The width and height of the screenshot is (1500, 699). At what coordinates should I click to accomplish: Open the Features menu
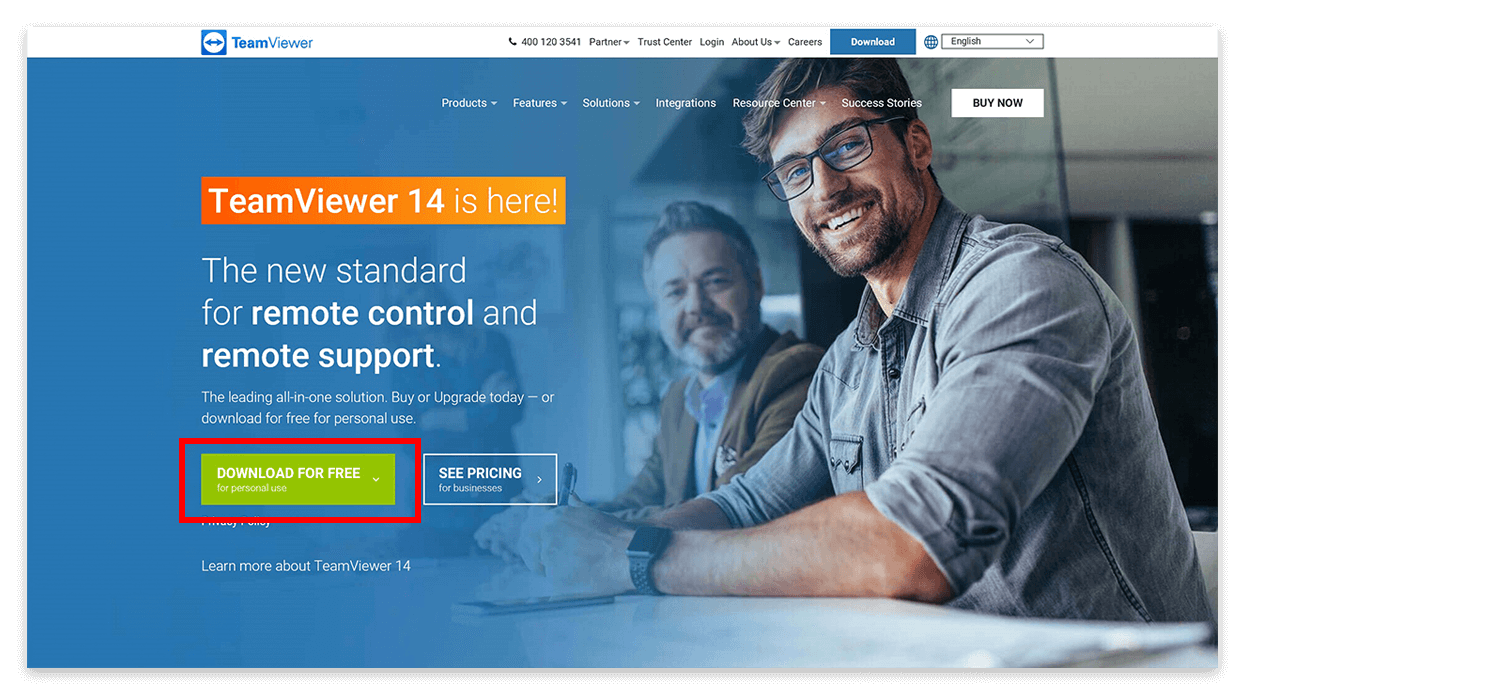point(540,103)
